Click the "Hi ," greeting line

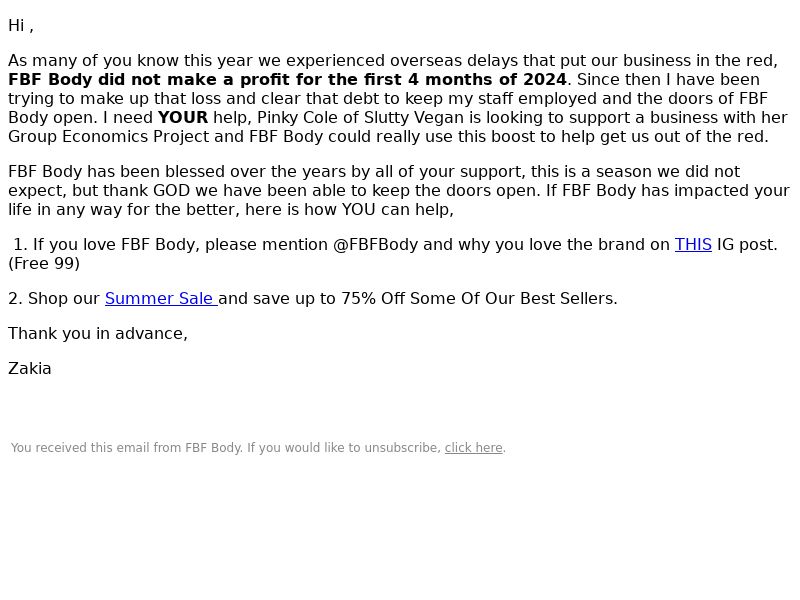21,26
